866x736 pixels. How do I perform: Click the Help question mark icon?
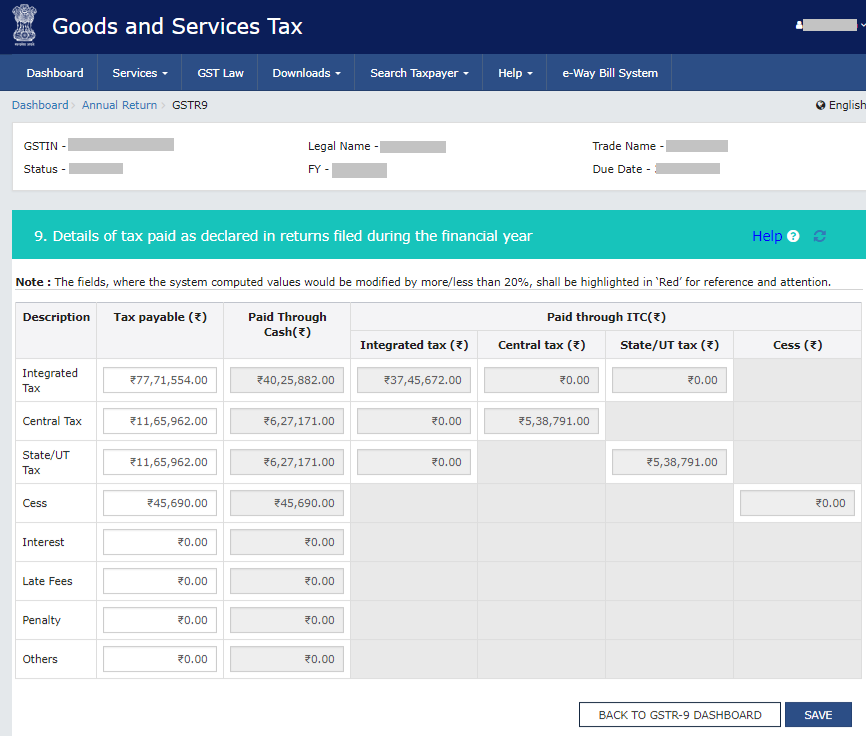coord(793,237)
